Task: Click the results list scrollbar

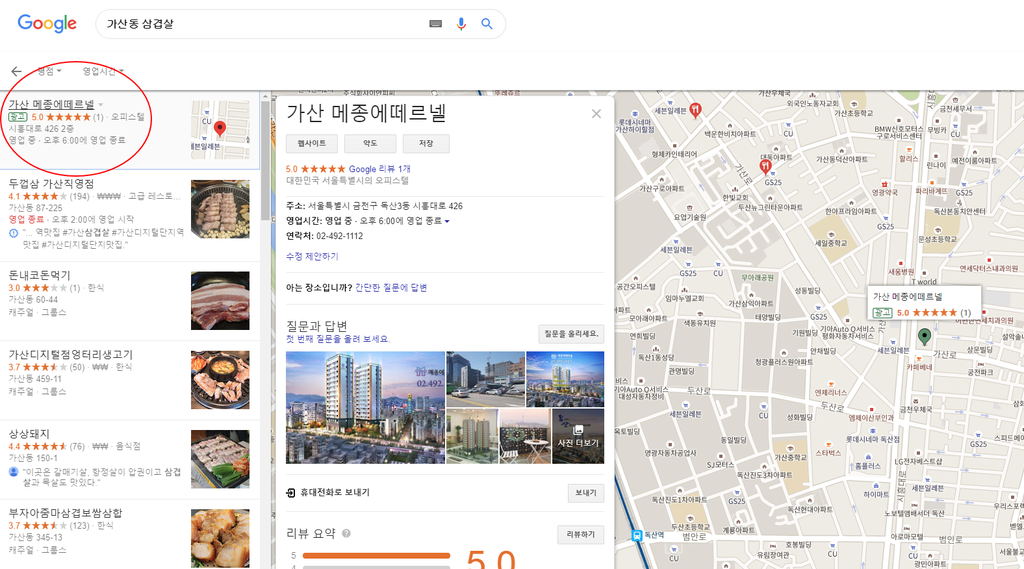Action: [264, 160]
